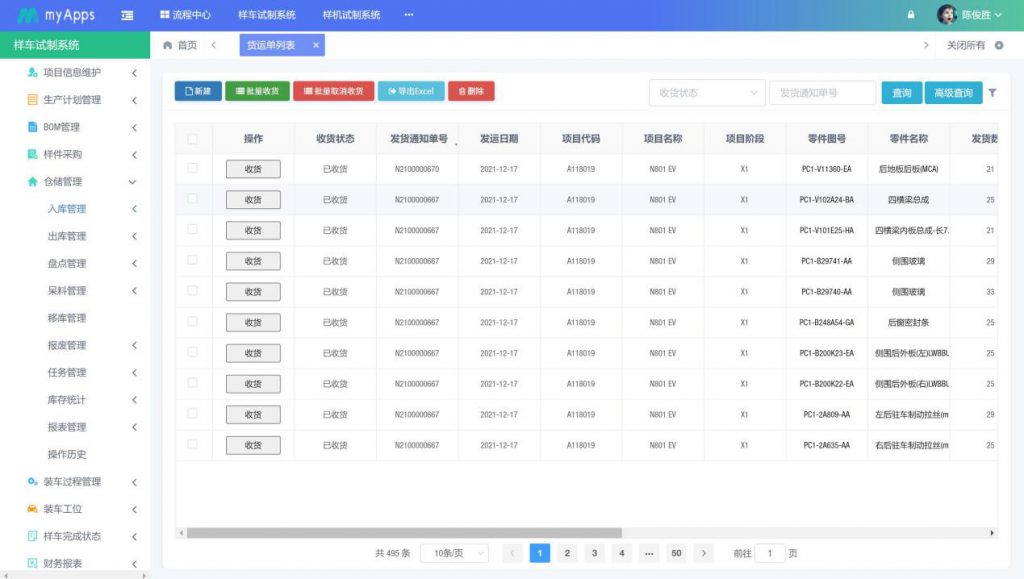The image size is (1024, 579).
Task: Click the 首页 home icon
Action: (x=168, y=45)
